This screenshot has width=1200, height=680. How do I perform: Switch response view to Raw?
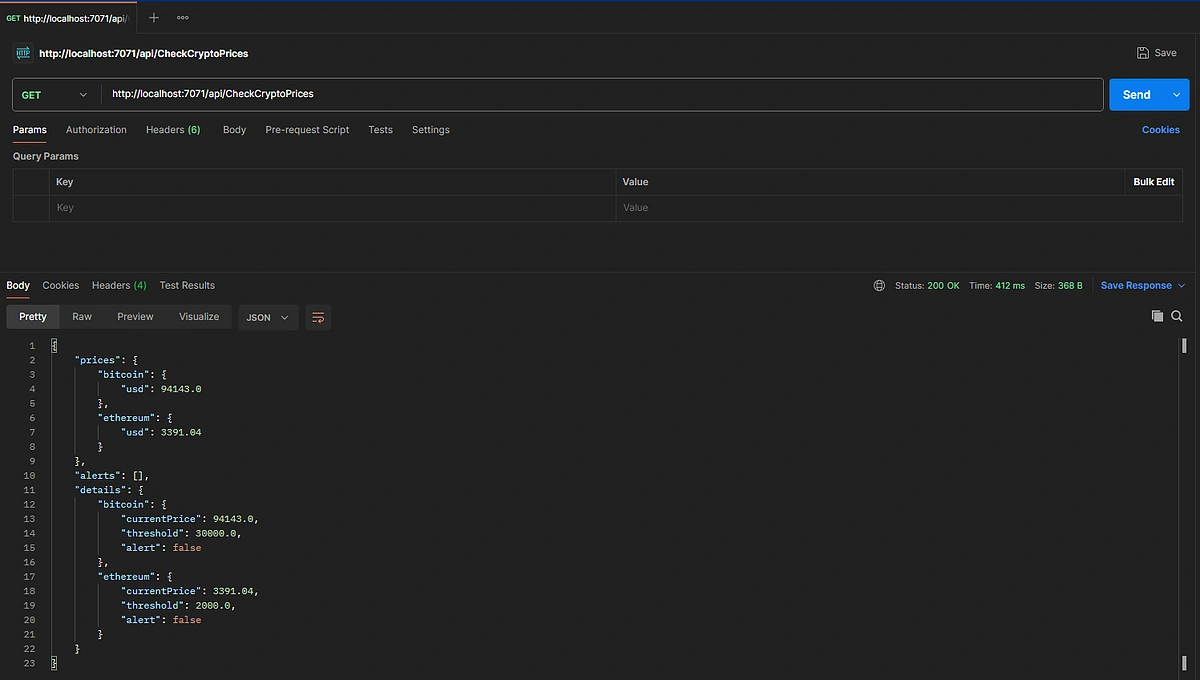[x=81, y=317]
